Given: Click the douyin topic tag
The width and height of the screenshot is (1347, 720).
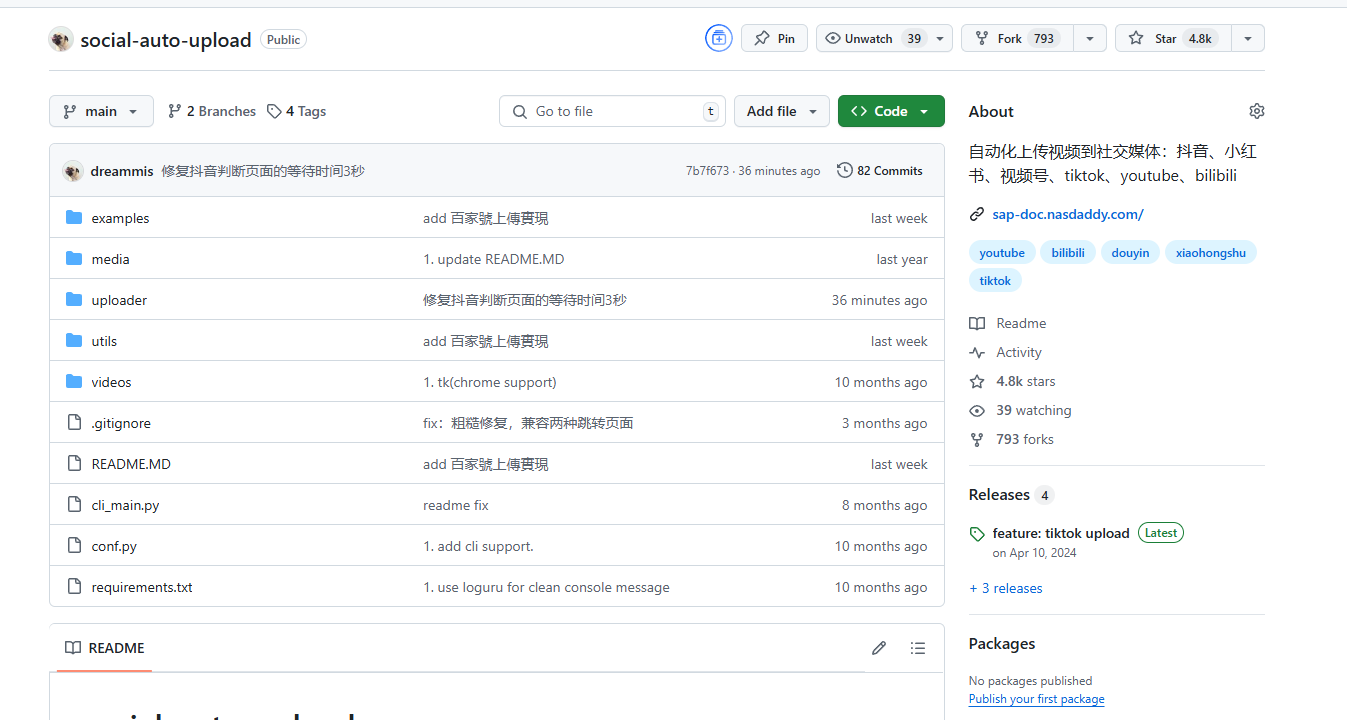Looking at the screenshot, I should point(1130,253).
